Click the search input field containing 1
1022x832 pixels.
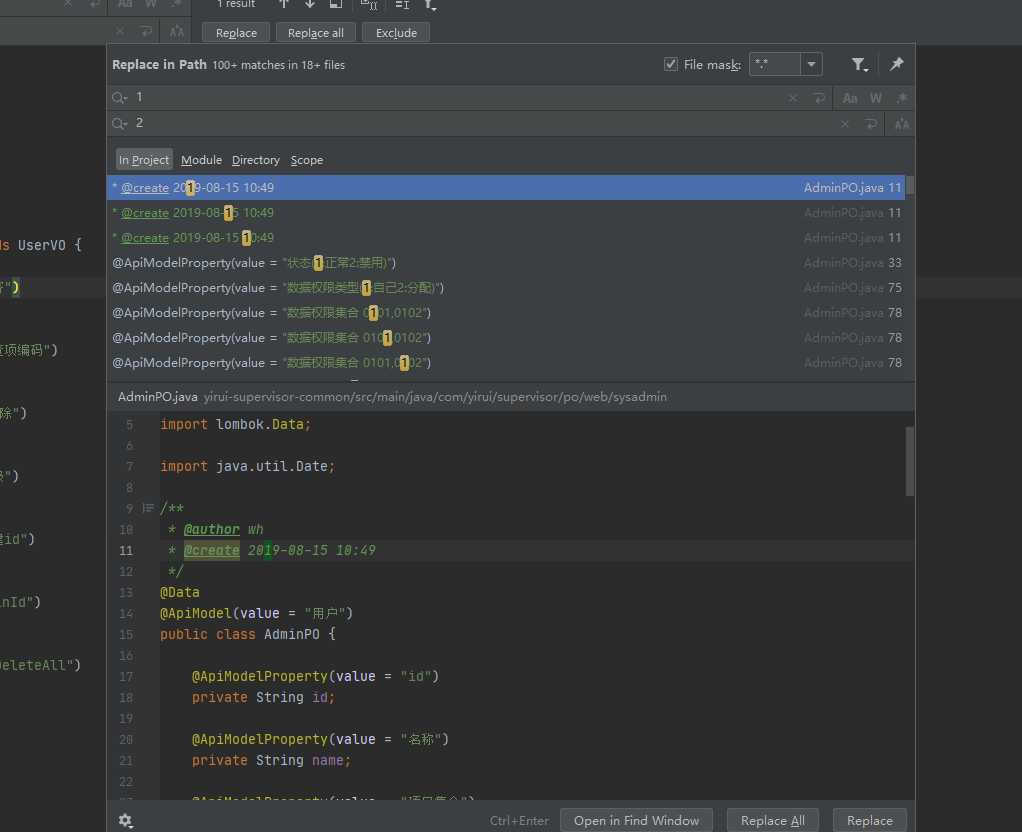click(x=456, y=98)
